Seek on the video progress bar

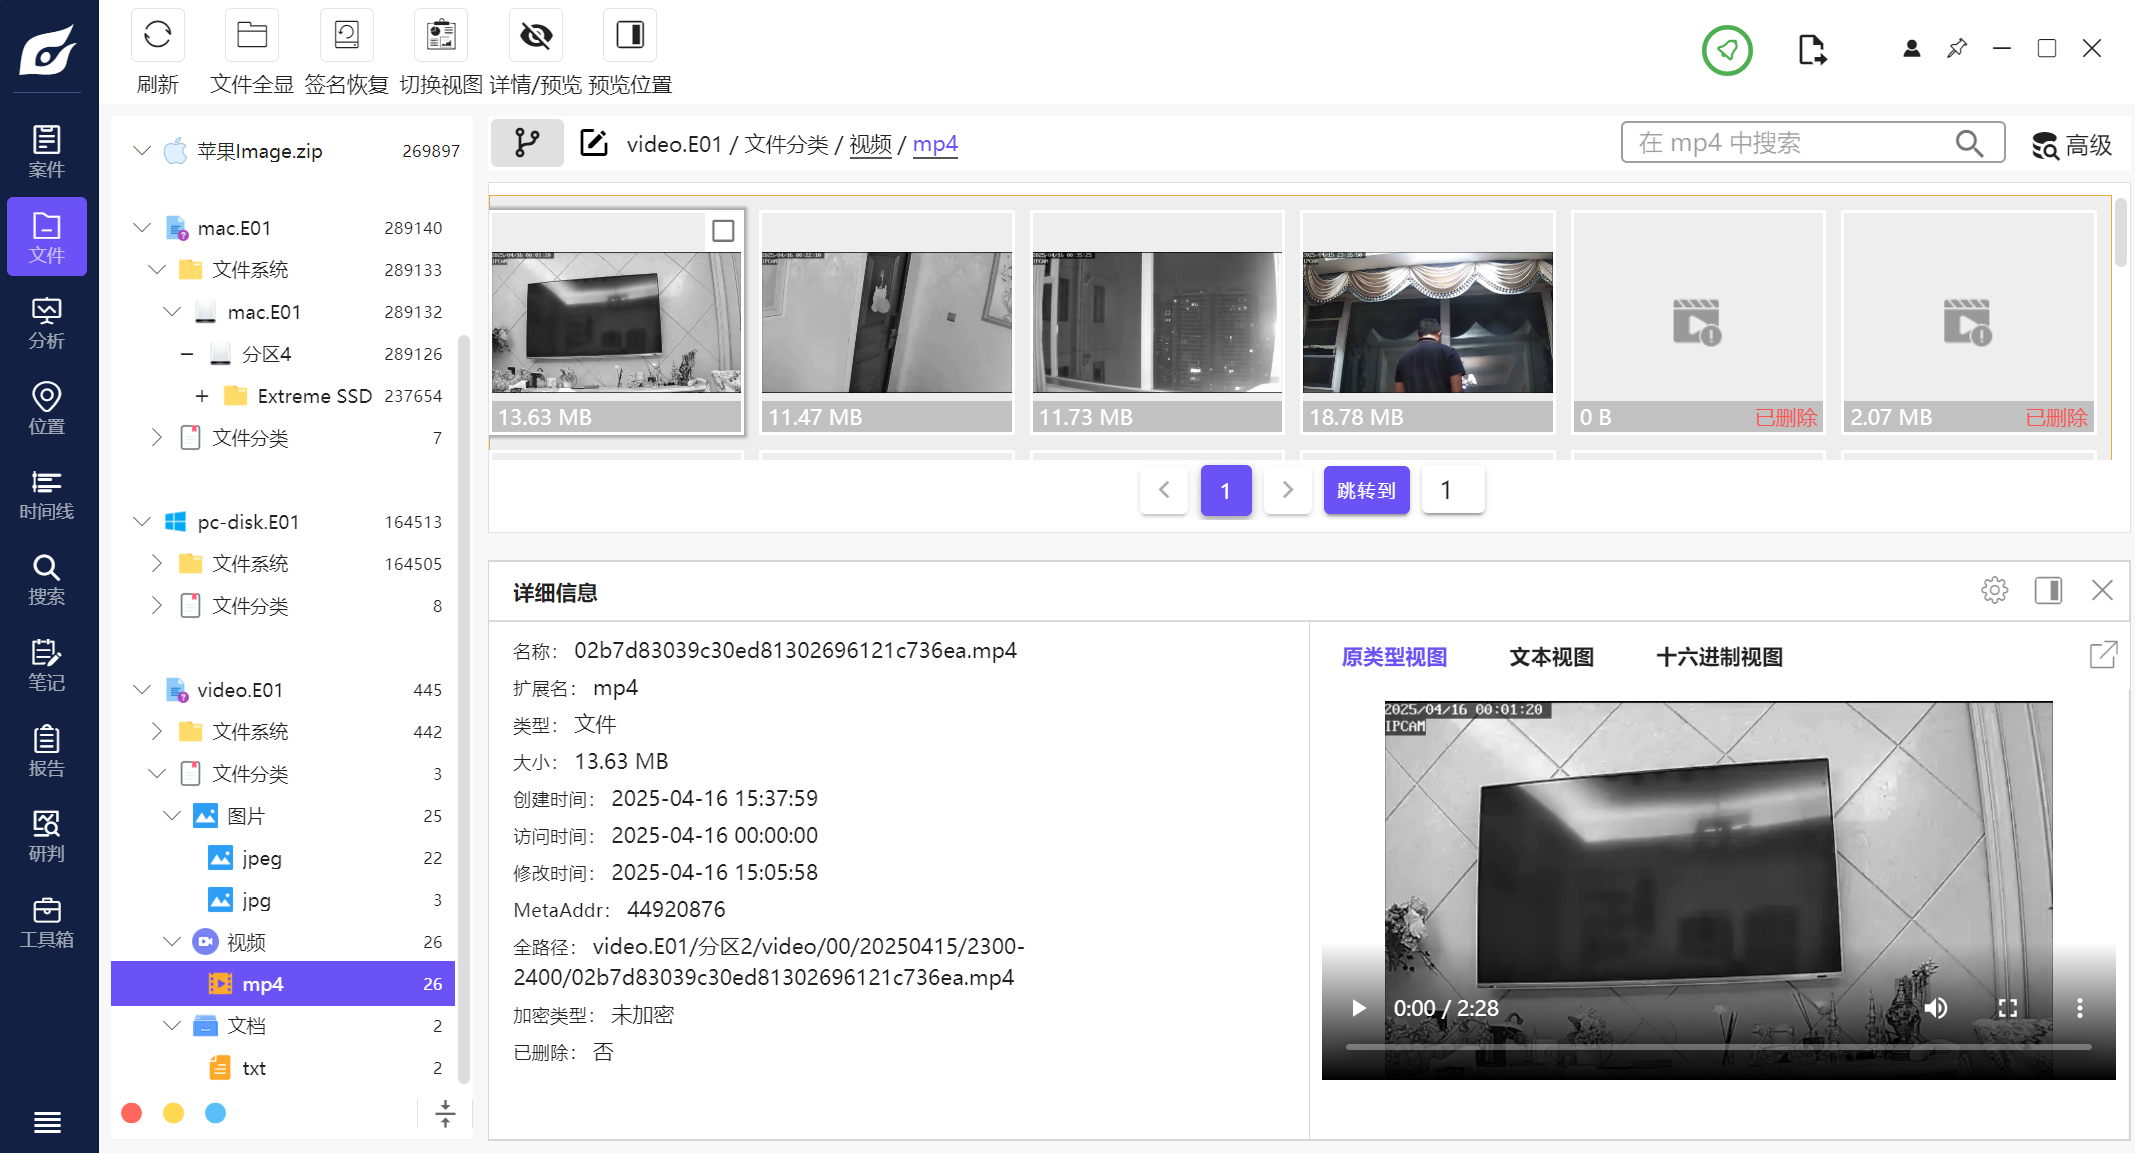[1718, 1047]
